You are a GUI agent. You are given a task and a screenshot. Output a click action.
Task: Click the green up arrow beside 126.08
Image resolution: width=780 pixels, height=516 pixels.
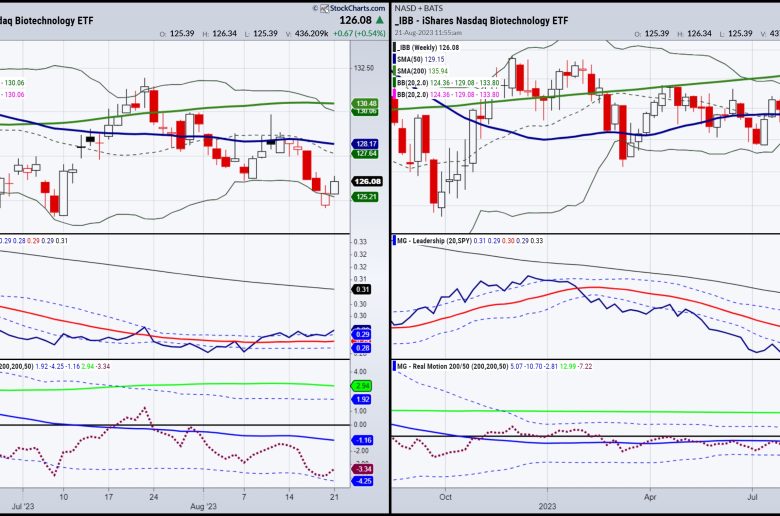[380, 20]
